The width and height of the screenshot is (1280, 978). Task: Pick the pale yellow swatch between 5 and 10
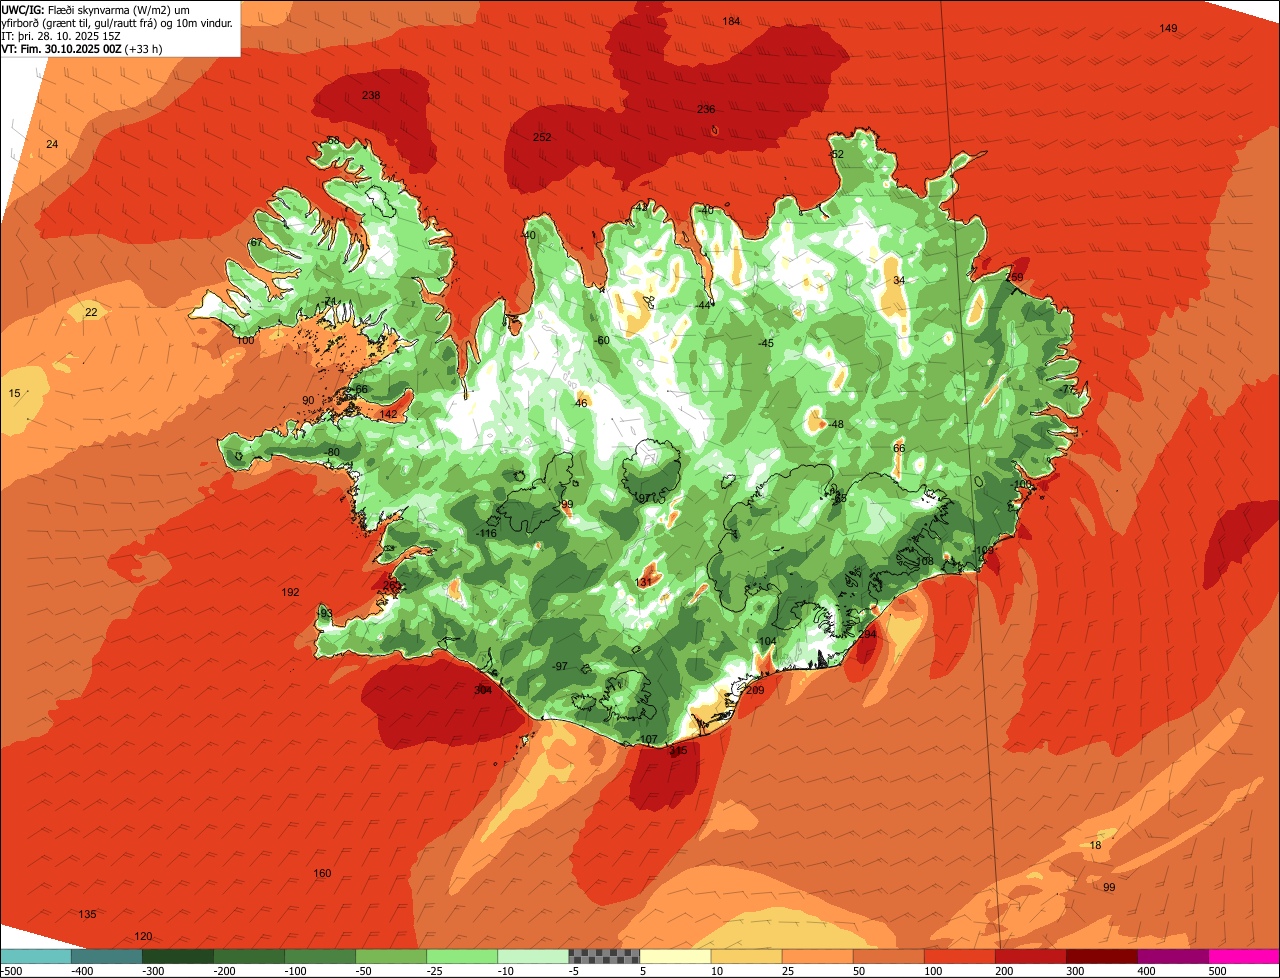pos(675,956)
